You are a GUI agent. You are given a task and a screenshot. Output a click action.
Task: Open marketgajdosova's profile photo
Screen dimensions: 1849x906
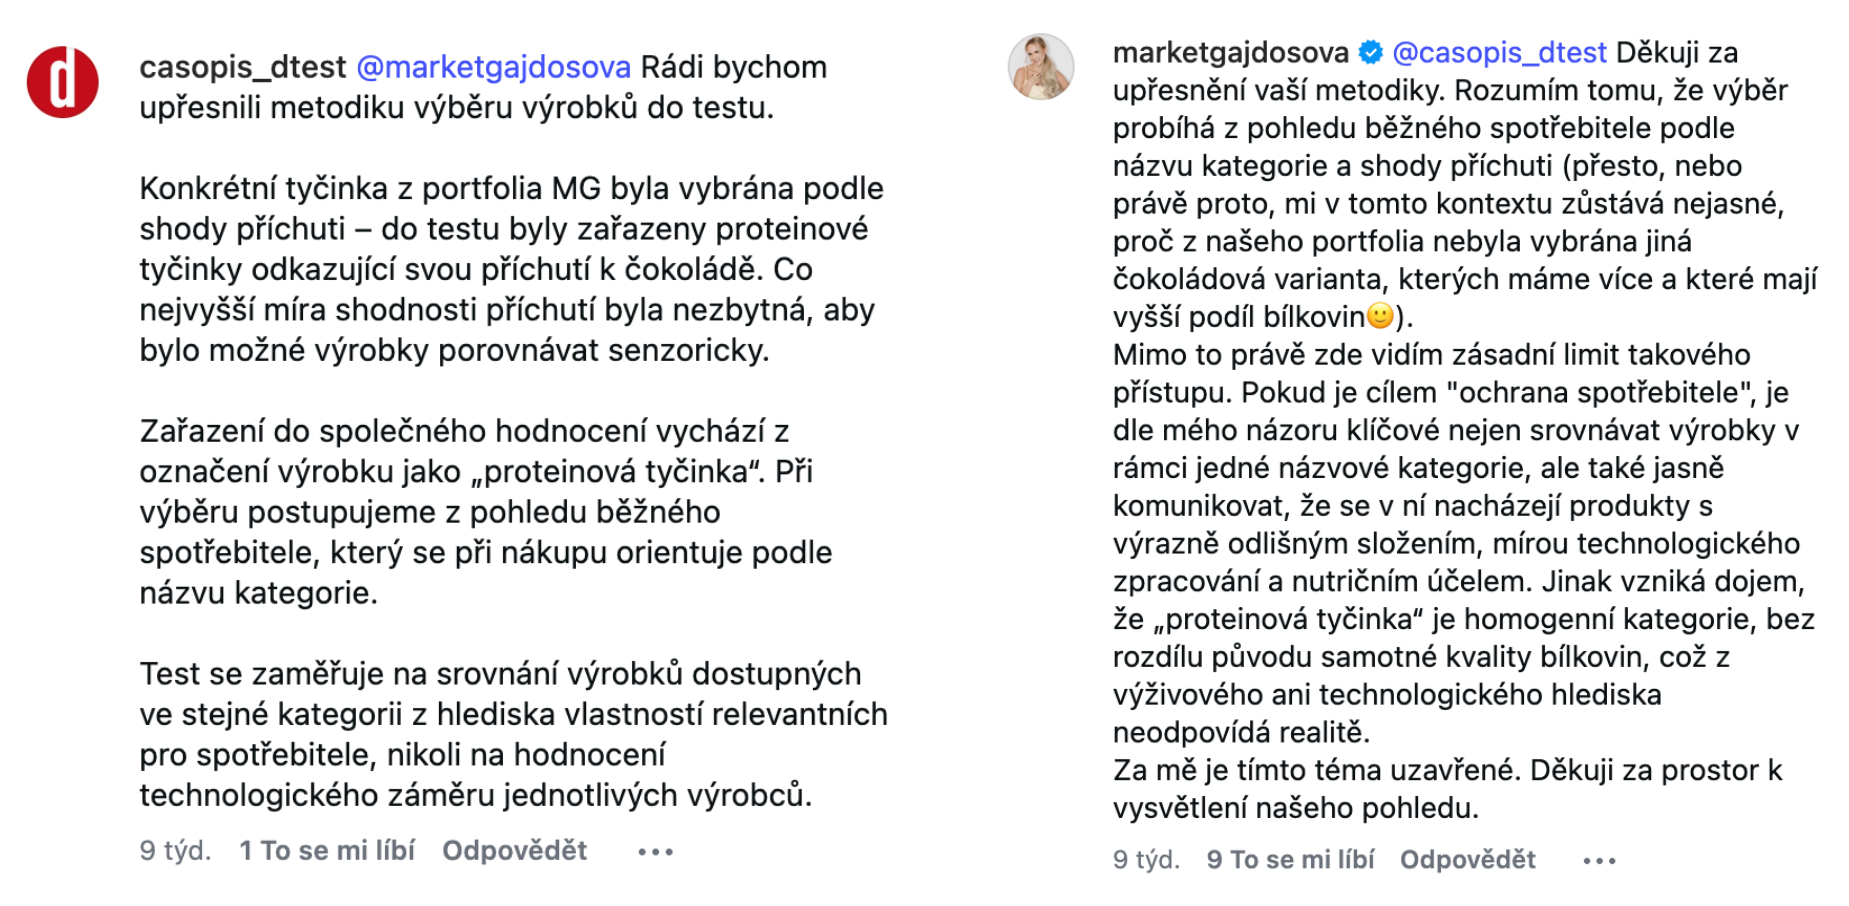(1040, 67)
